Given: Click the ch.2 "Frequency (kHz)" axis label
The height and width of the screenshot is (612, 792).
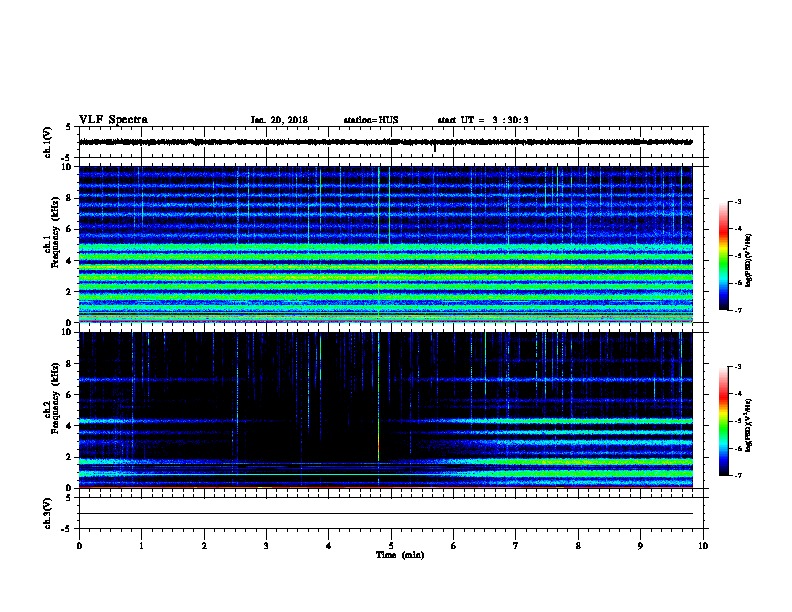Looking at the screenshot, I should [55, 398].
